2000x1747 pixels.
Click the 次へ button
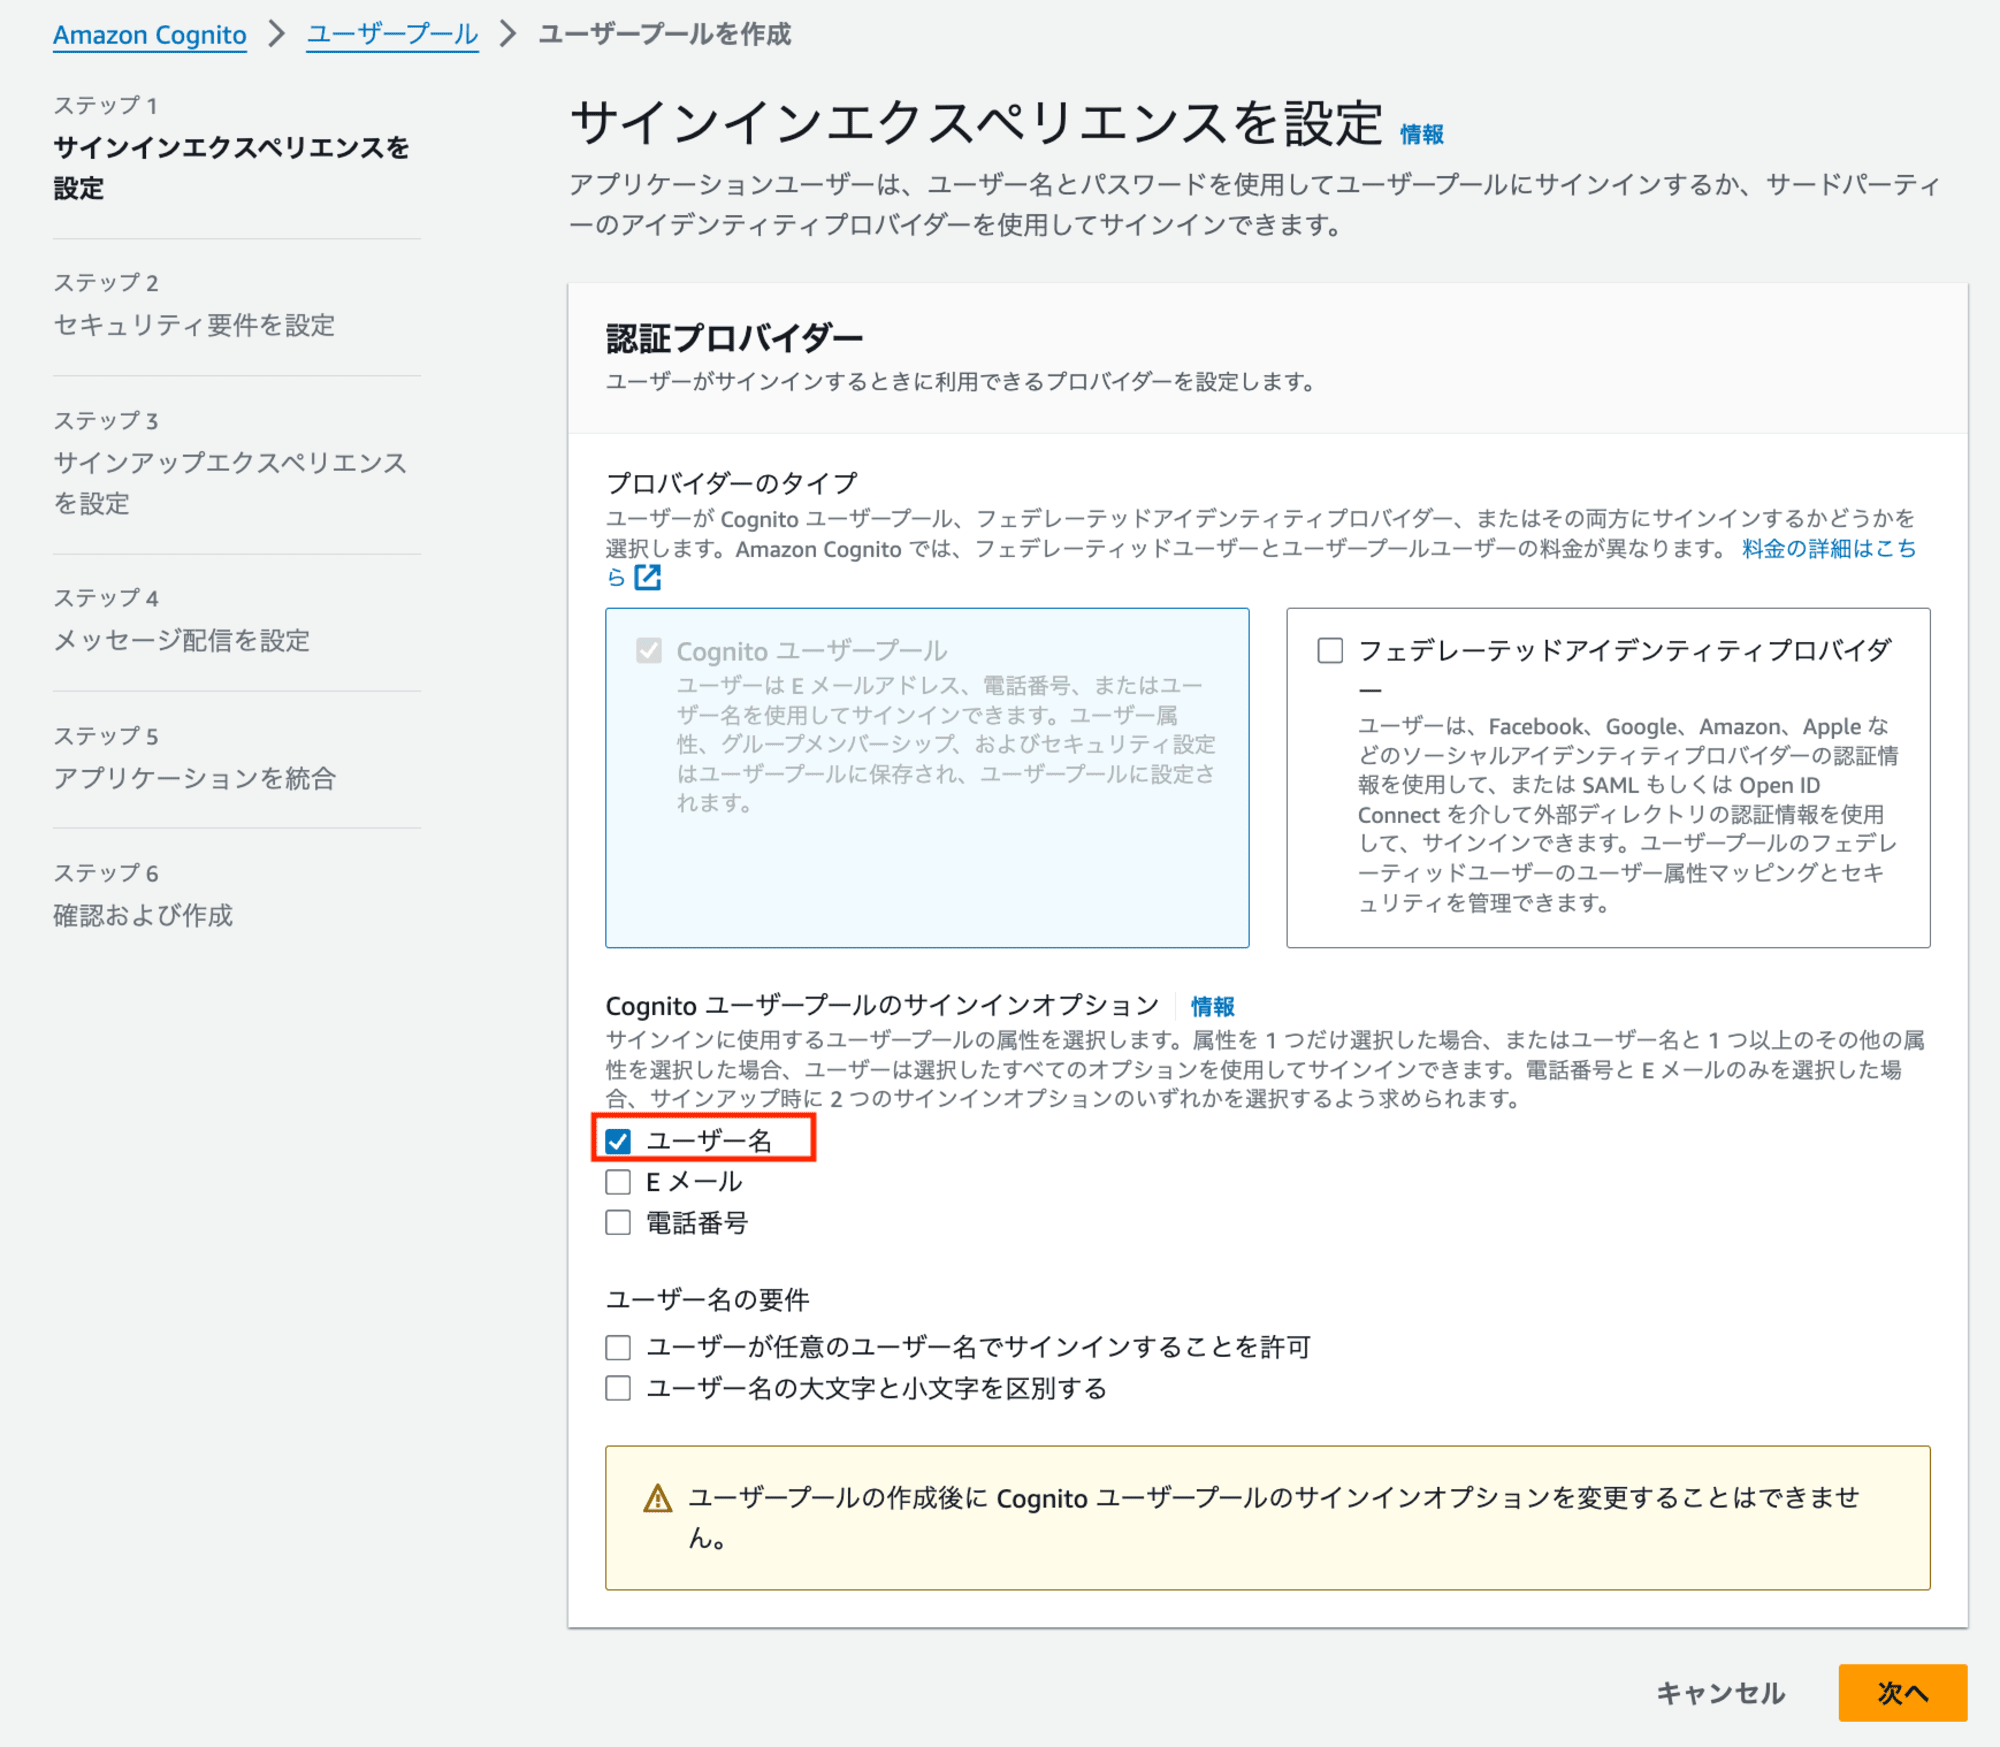click(x=1902, y=1693)
